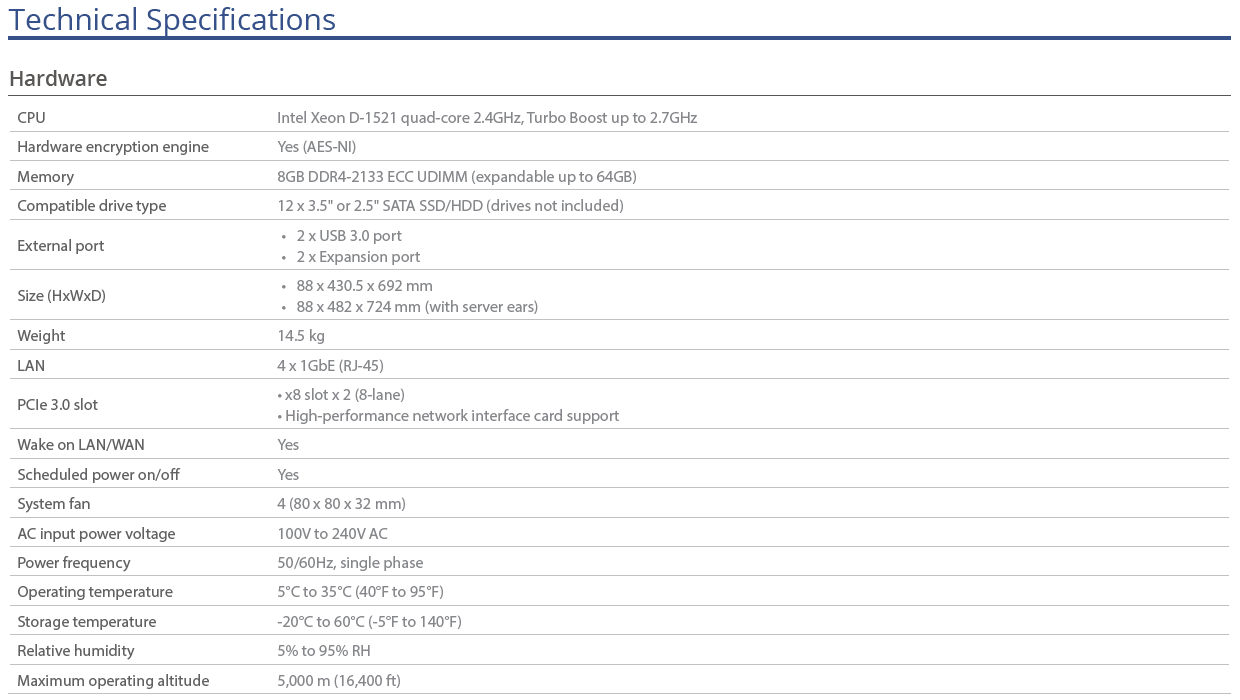Image resolution: width=1240 pixels, height=700 pixels.
Task: Click the Hardware section title
Action: coord(58,78)
